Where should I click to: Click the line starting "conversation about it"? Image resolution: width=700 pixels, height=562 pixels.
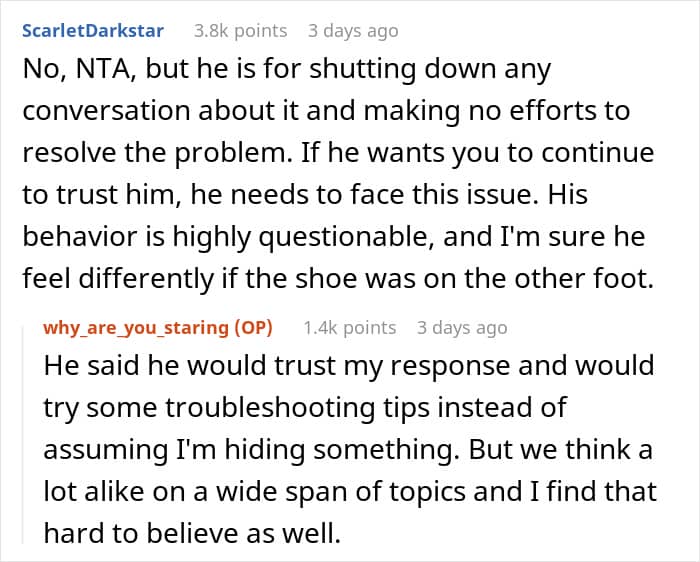[325, 113]
